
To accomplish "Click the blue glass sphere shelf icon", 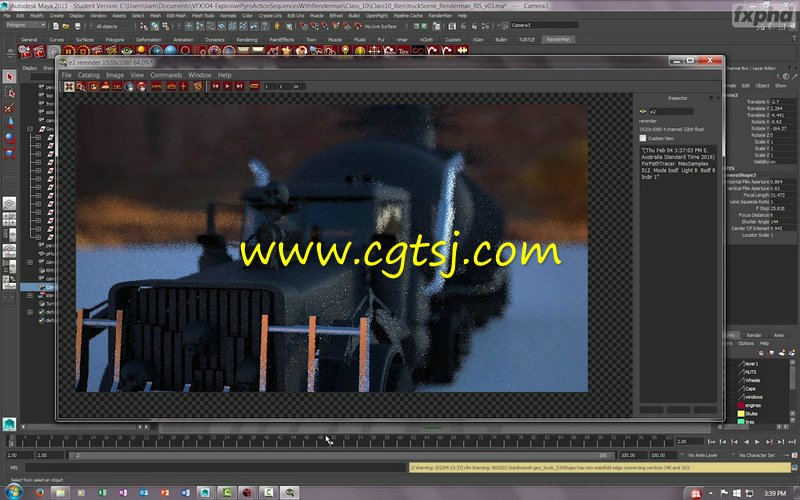I will click(x=170, y=51).
